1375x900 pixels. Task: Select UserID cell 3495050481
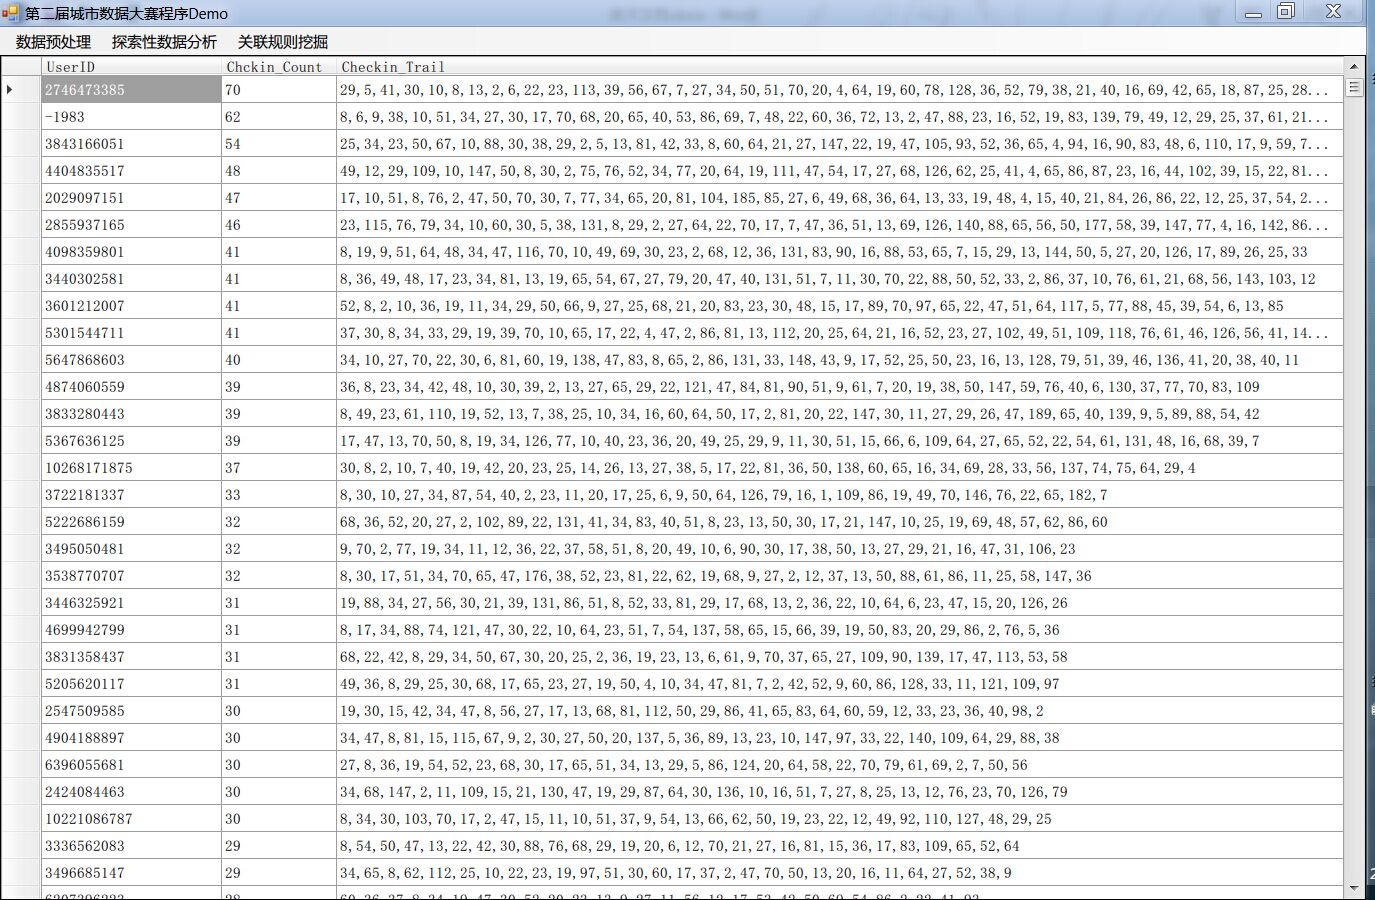point(131,549)
